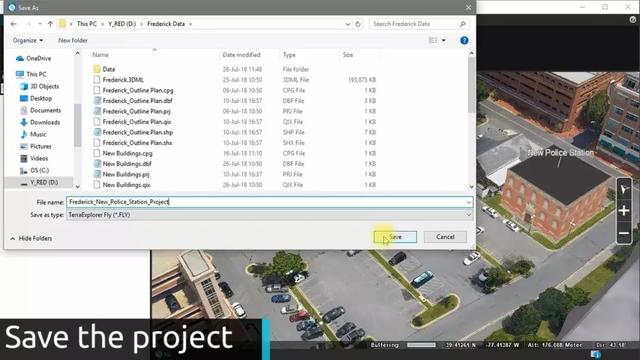Go up one folder level arrow

tap(50, 24)
